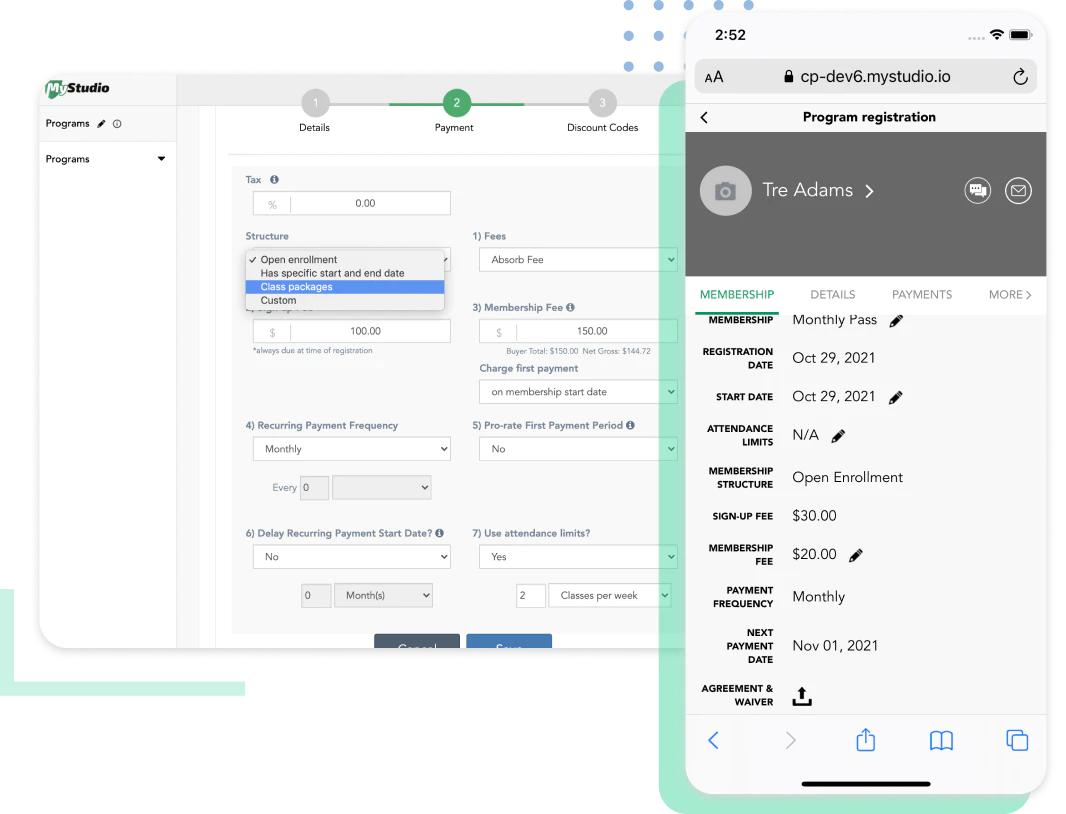Viewport: 1066px width, 814px height.
Task: Open Safari tabs overview icon
Action: (x=1017, y=740)
